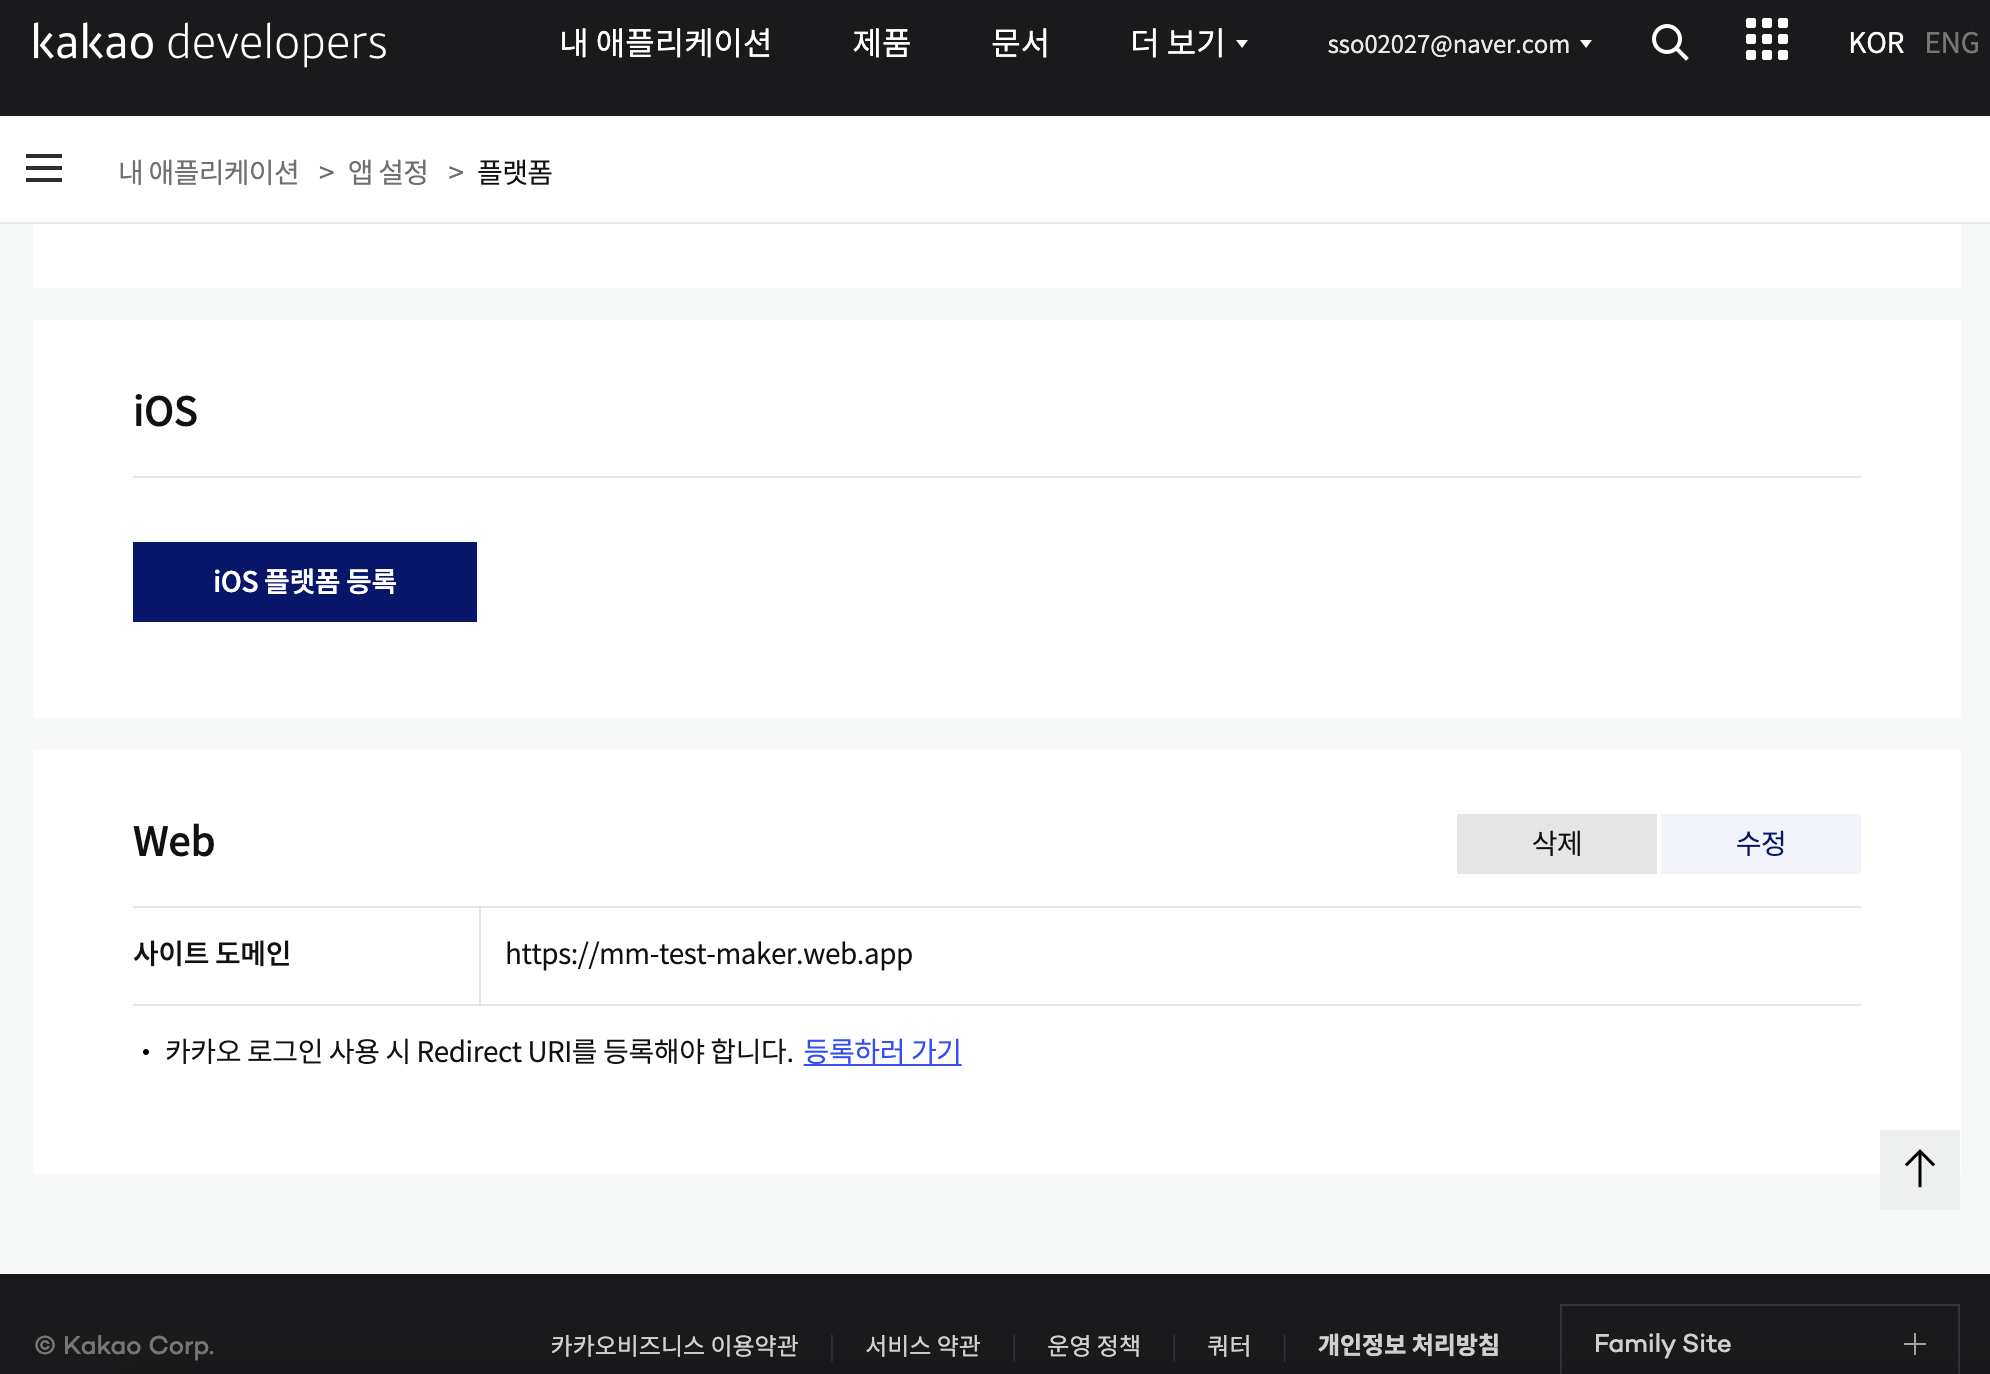Open the hamburger side menu
Screen dimensions: 1990x1374
44,169
